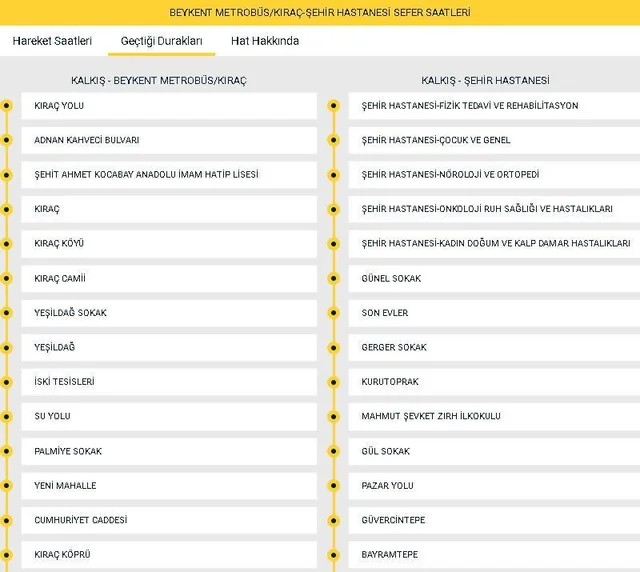The image size is (640, 572).
Task: Click the stop marker dot beside PAZAR YOLU
Action: coord(334,486)
